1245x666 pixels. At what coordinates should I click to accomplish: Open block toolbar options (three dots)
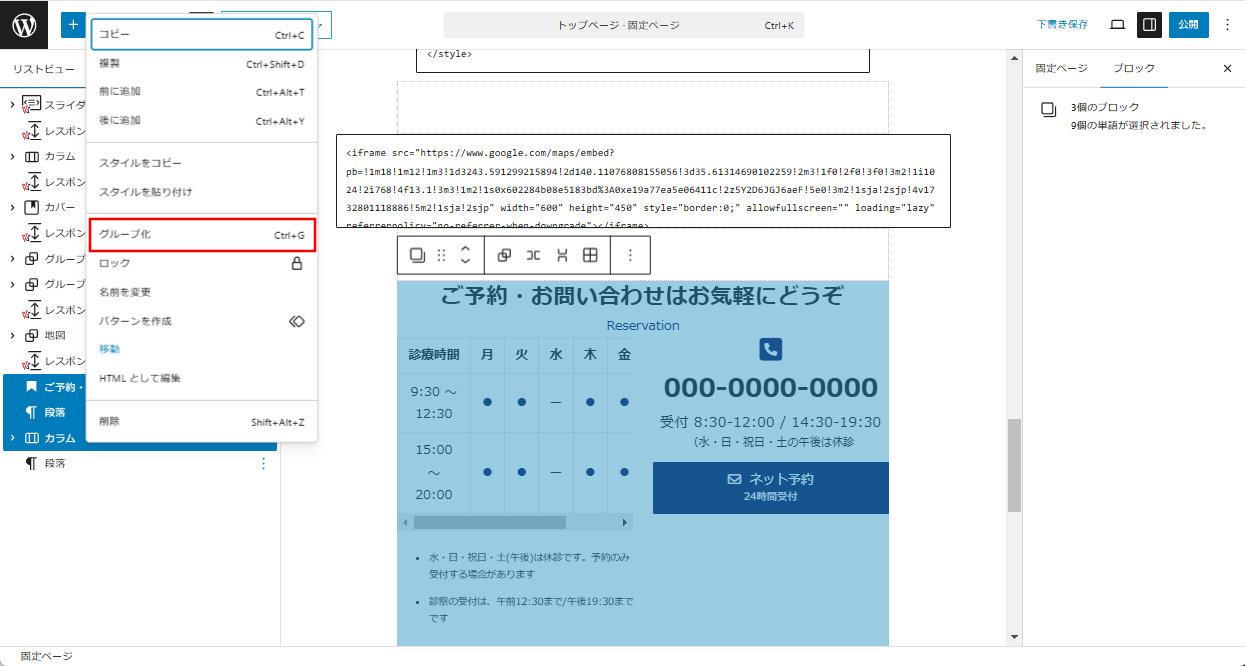[x=630, y=255]
